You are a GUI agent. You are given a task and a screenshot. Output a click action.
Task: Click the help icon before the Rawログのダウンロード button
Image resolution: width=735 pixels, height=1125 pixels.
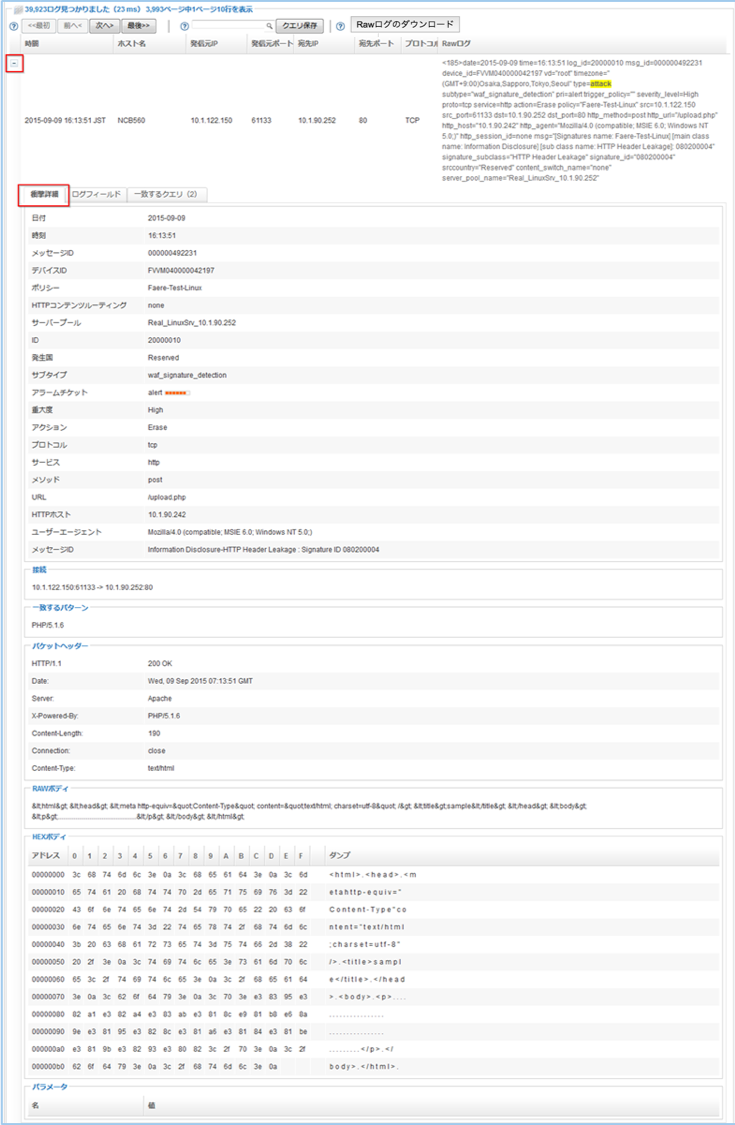point(340,26)
